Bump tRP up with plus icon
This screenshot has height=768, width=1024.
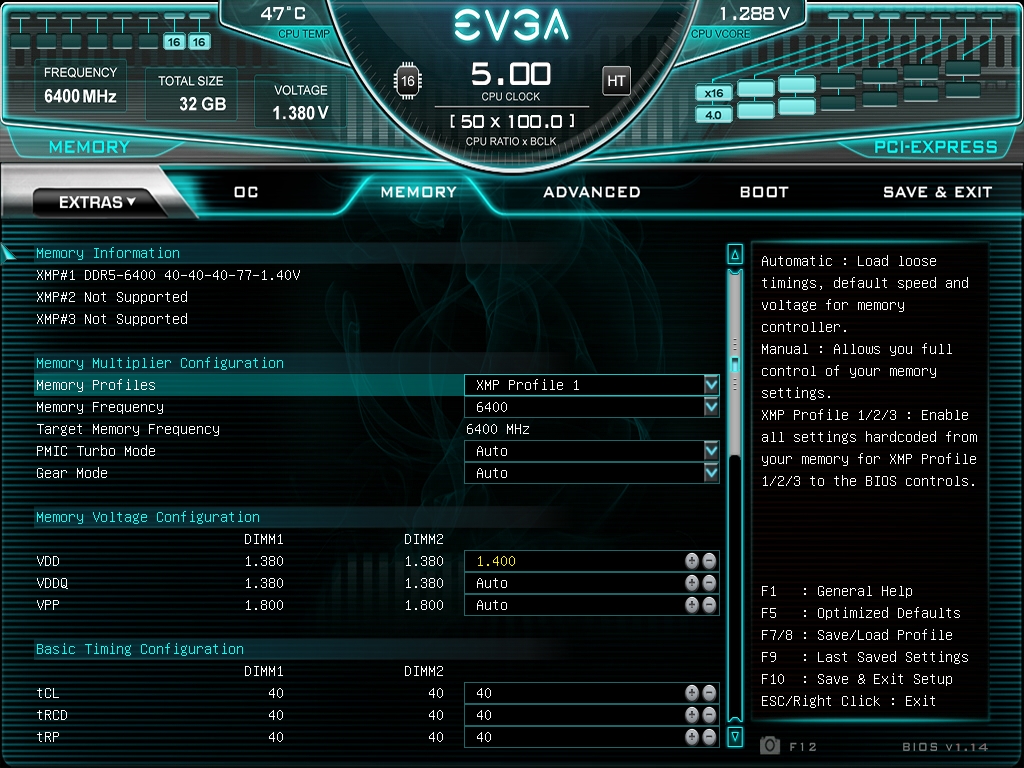tap(692, 737)
